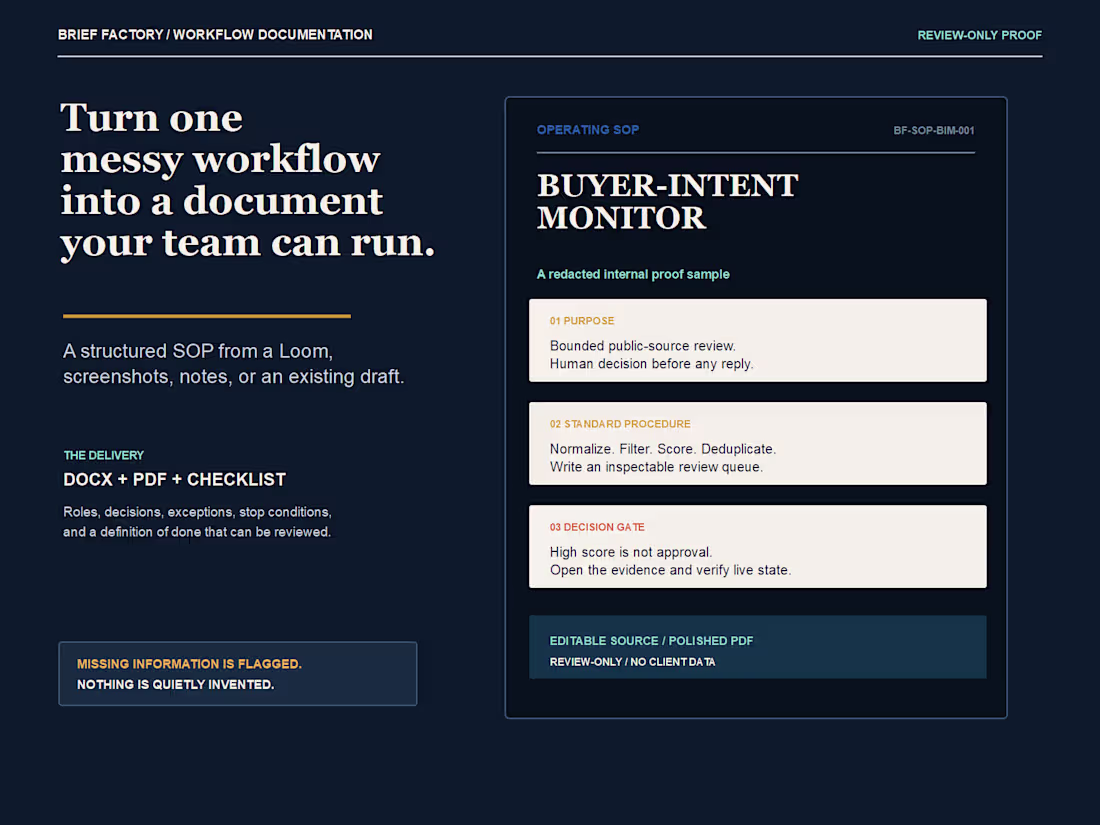Click the 'OPERATING SOP' label
This screenshot has height=825, width=1100.
588,130
